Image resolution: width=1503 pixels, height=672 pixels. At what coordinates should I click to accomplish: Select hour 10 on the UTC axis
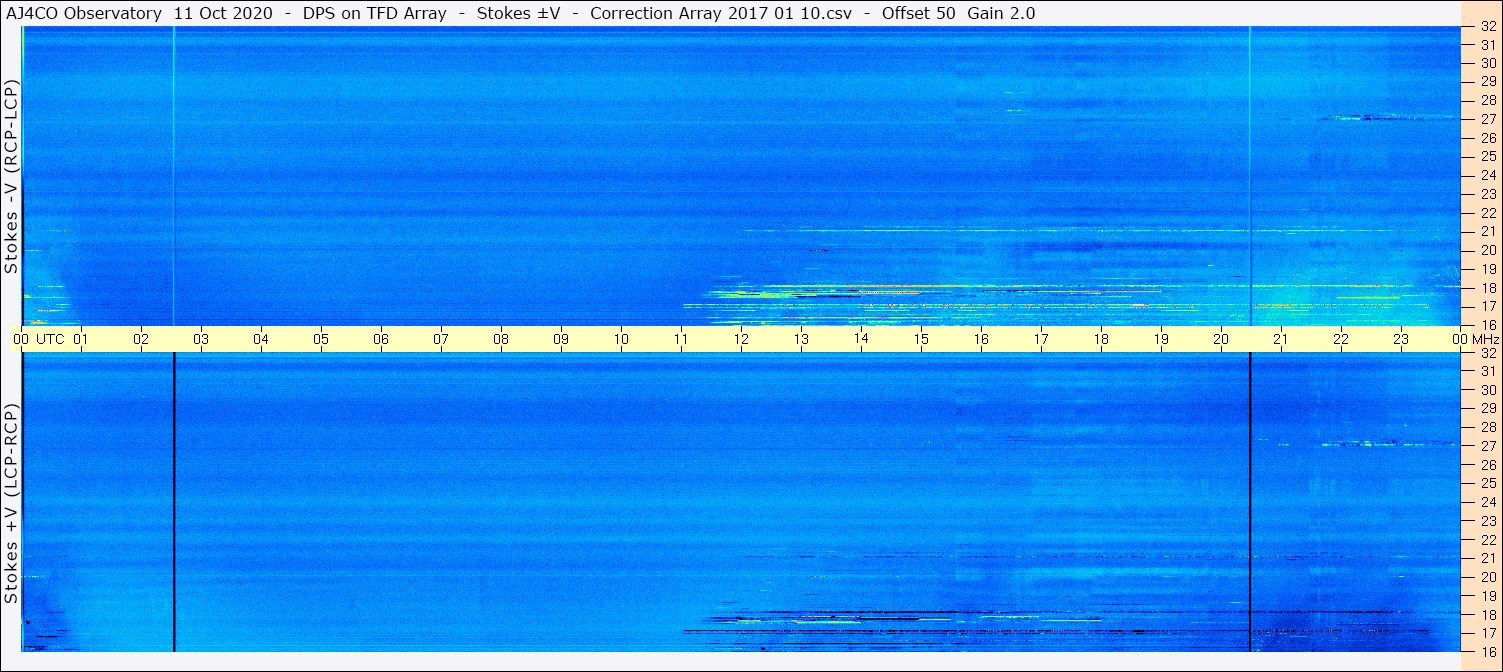coord(621,339)
